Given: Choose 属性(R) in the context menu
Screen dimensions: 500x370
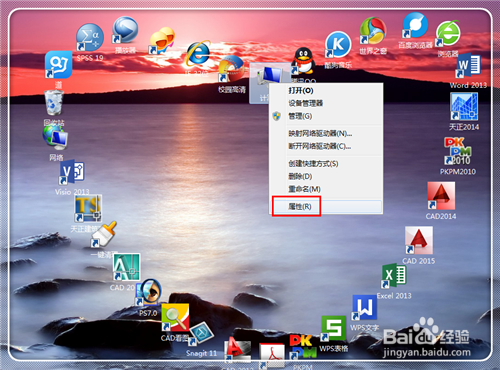Looking at the screenshot, I should point(327,207).
